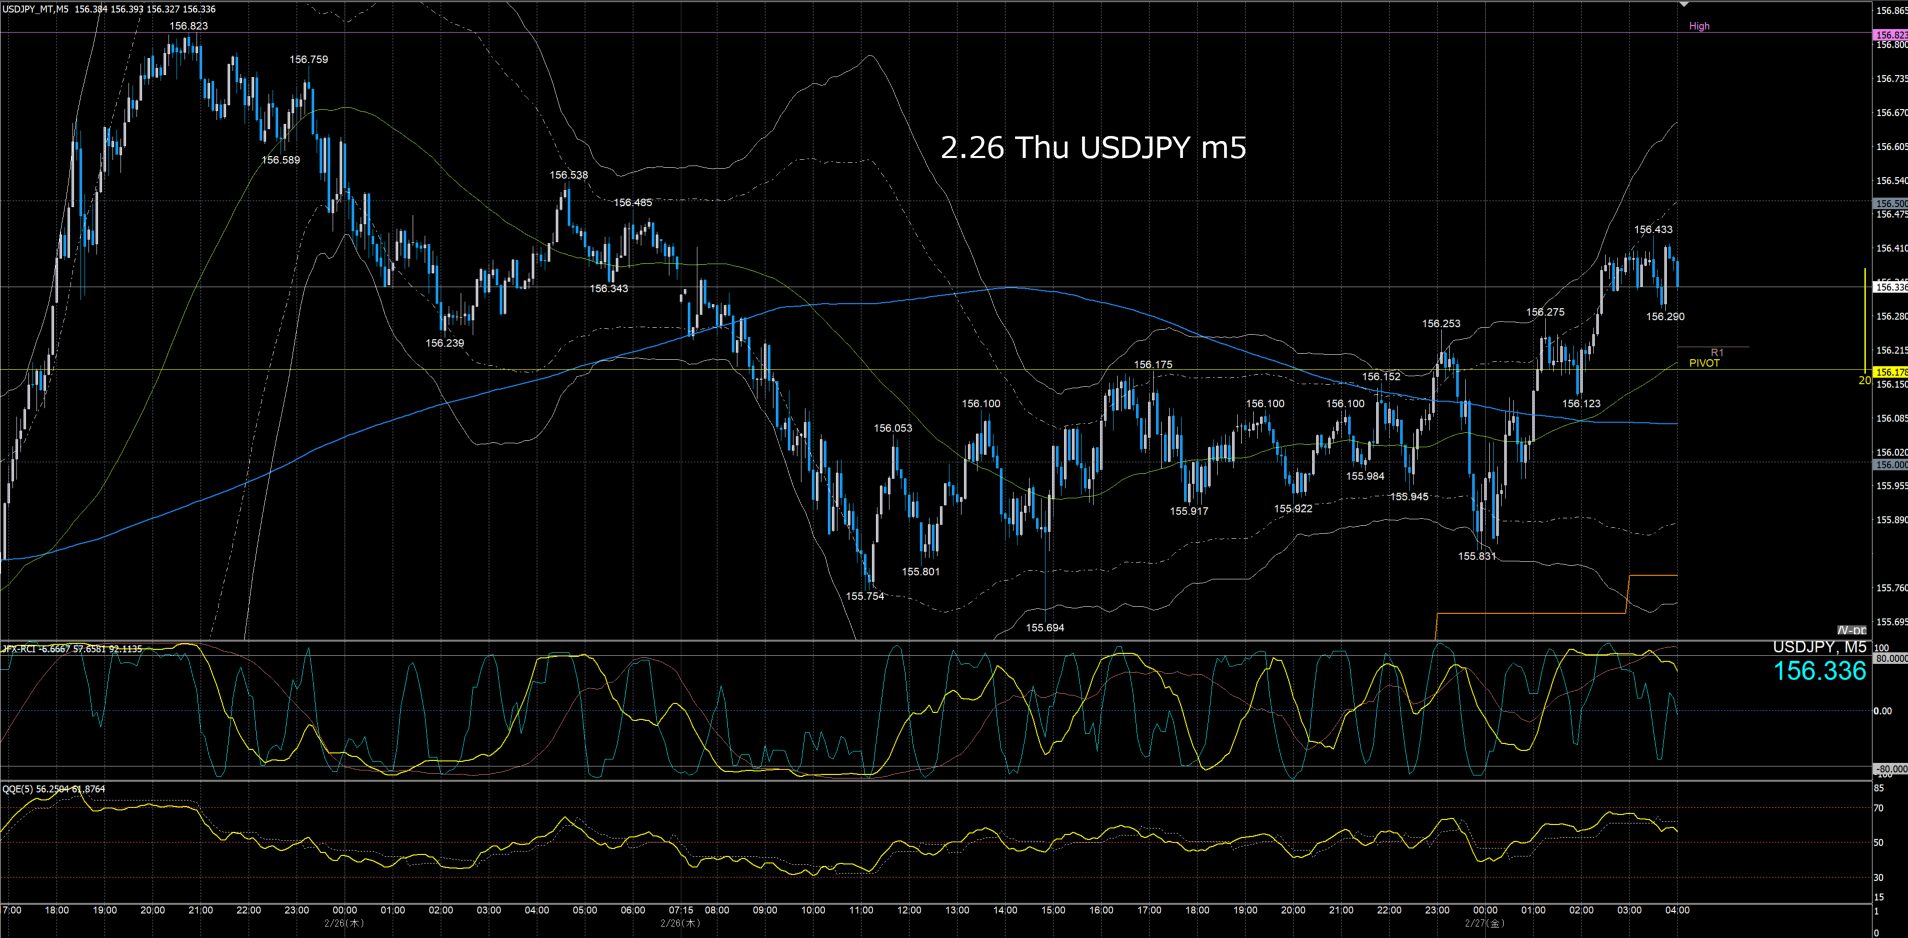
Task: Select the R1 resistance label
Action: click(1717, 352)
